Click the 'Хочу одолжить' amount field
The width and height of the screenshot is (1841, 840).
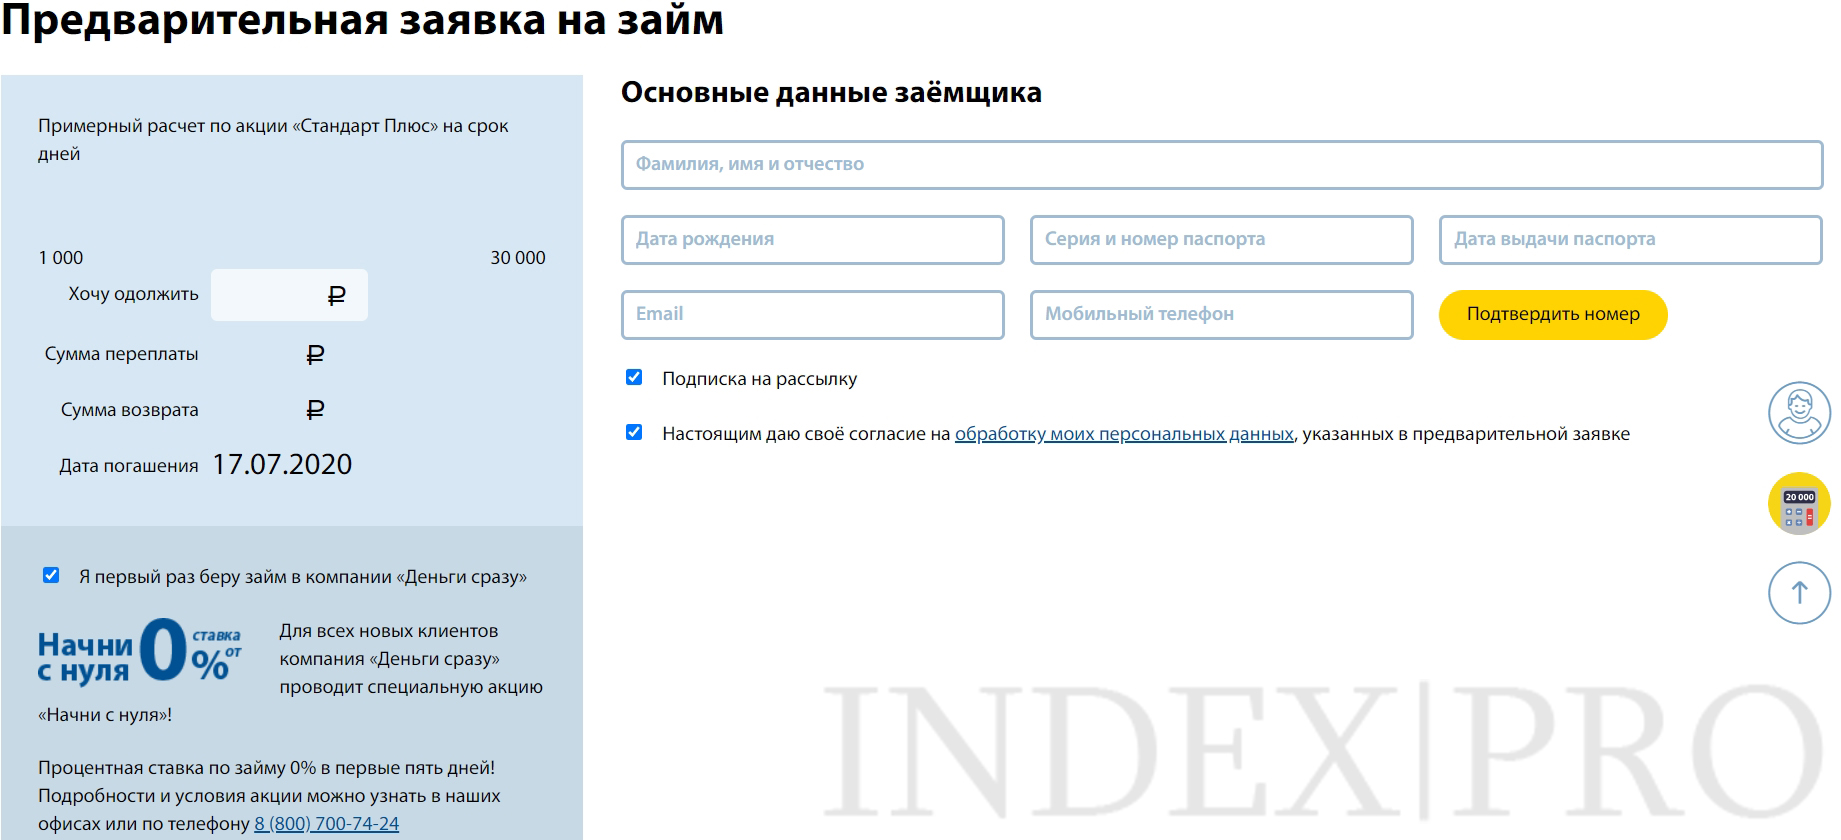pyautogui.click(x=289, y=295)
